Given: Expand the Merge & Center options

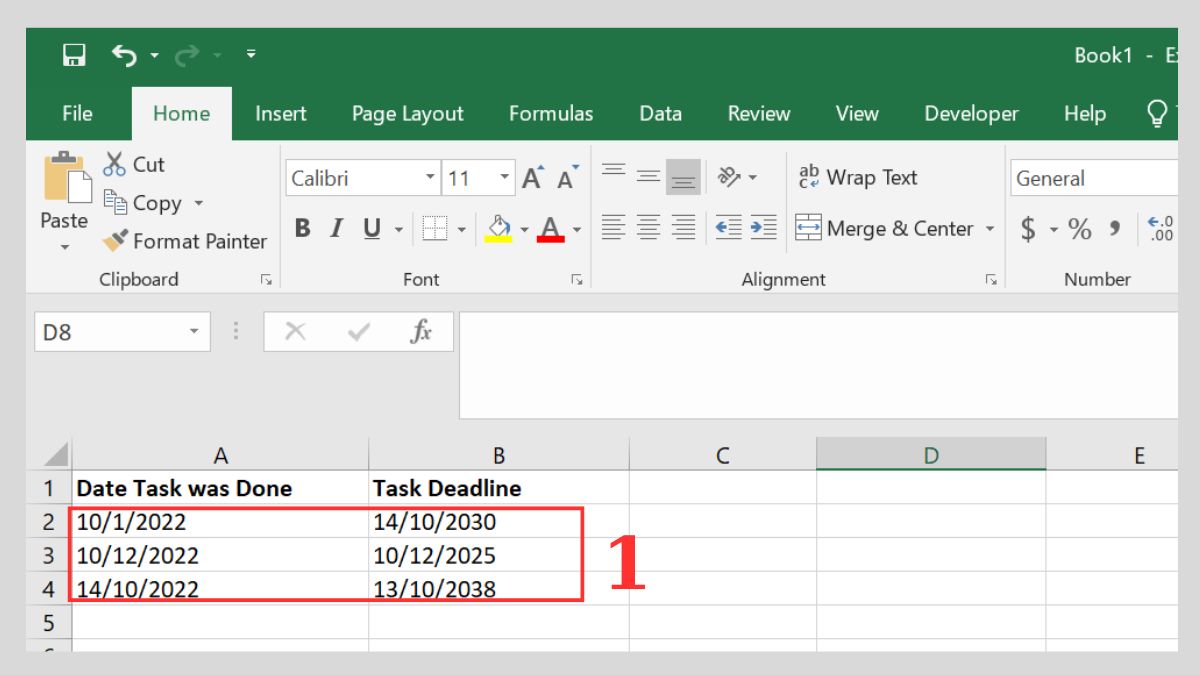Looking at the screenshot, I should coord(988,228).
